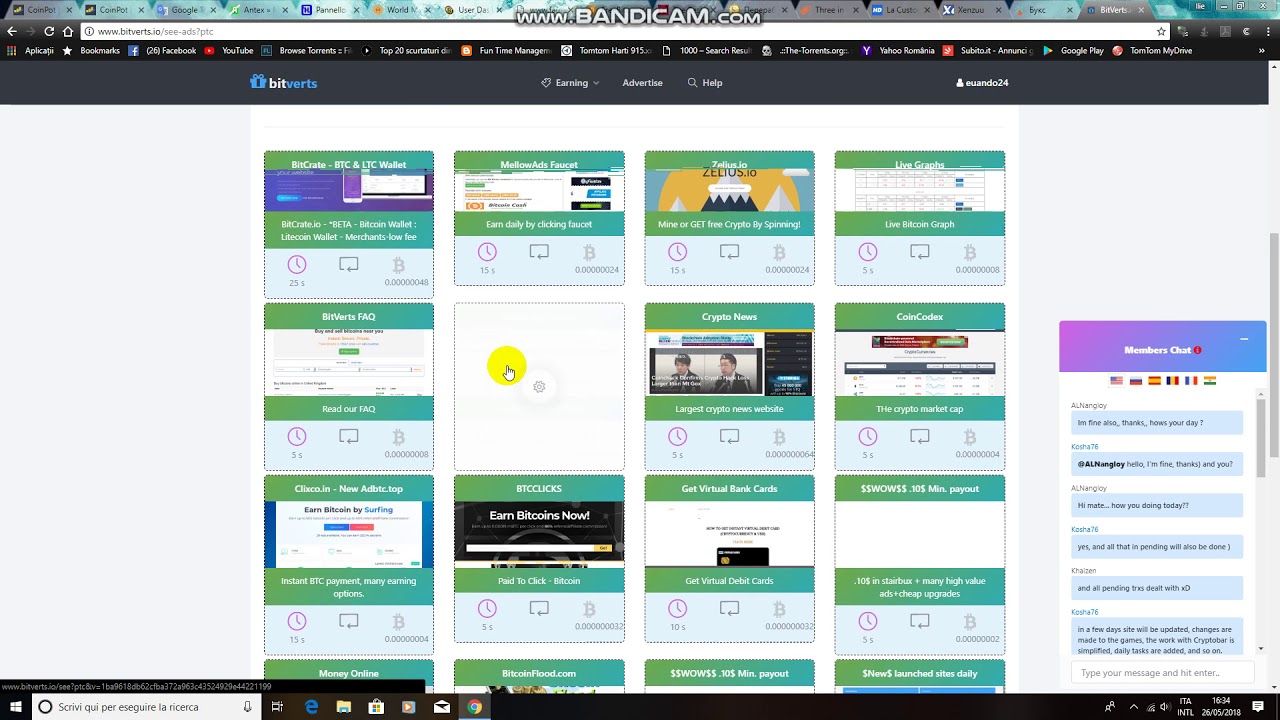Screen dimensions: 1280x720
Task: Click the bitverts logo in header
Action: point(283,83)
